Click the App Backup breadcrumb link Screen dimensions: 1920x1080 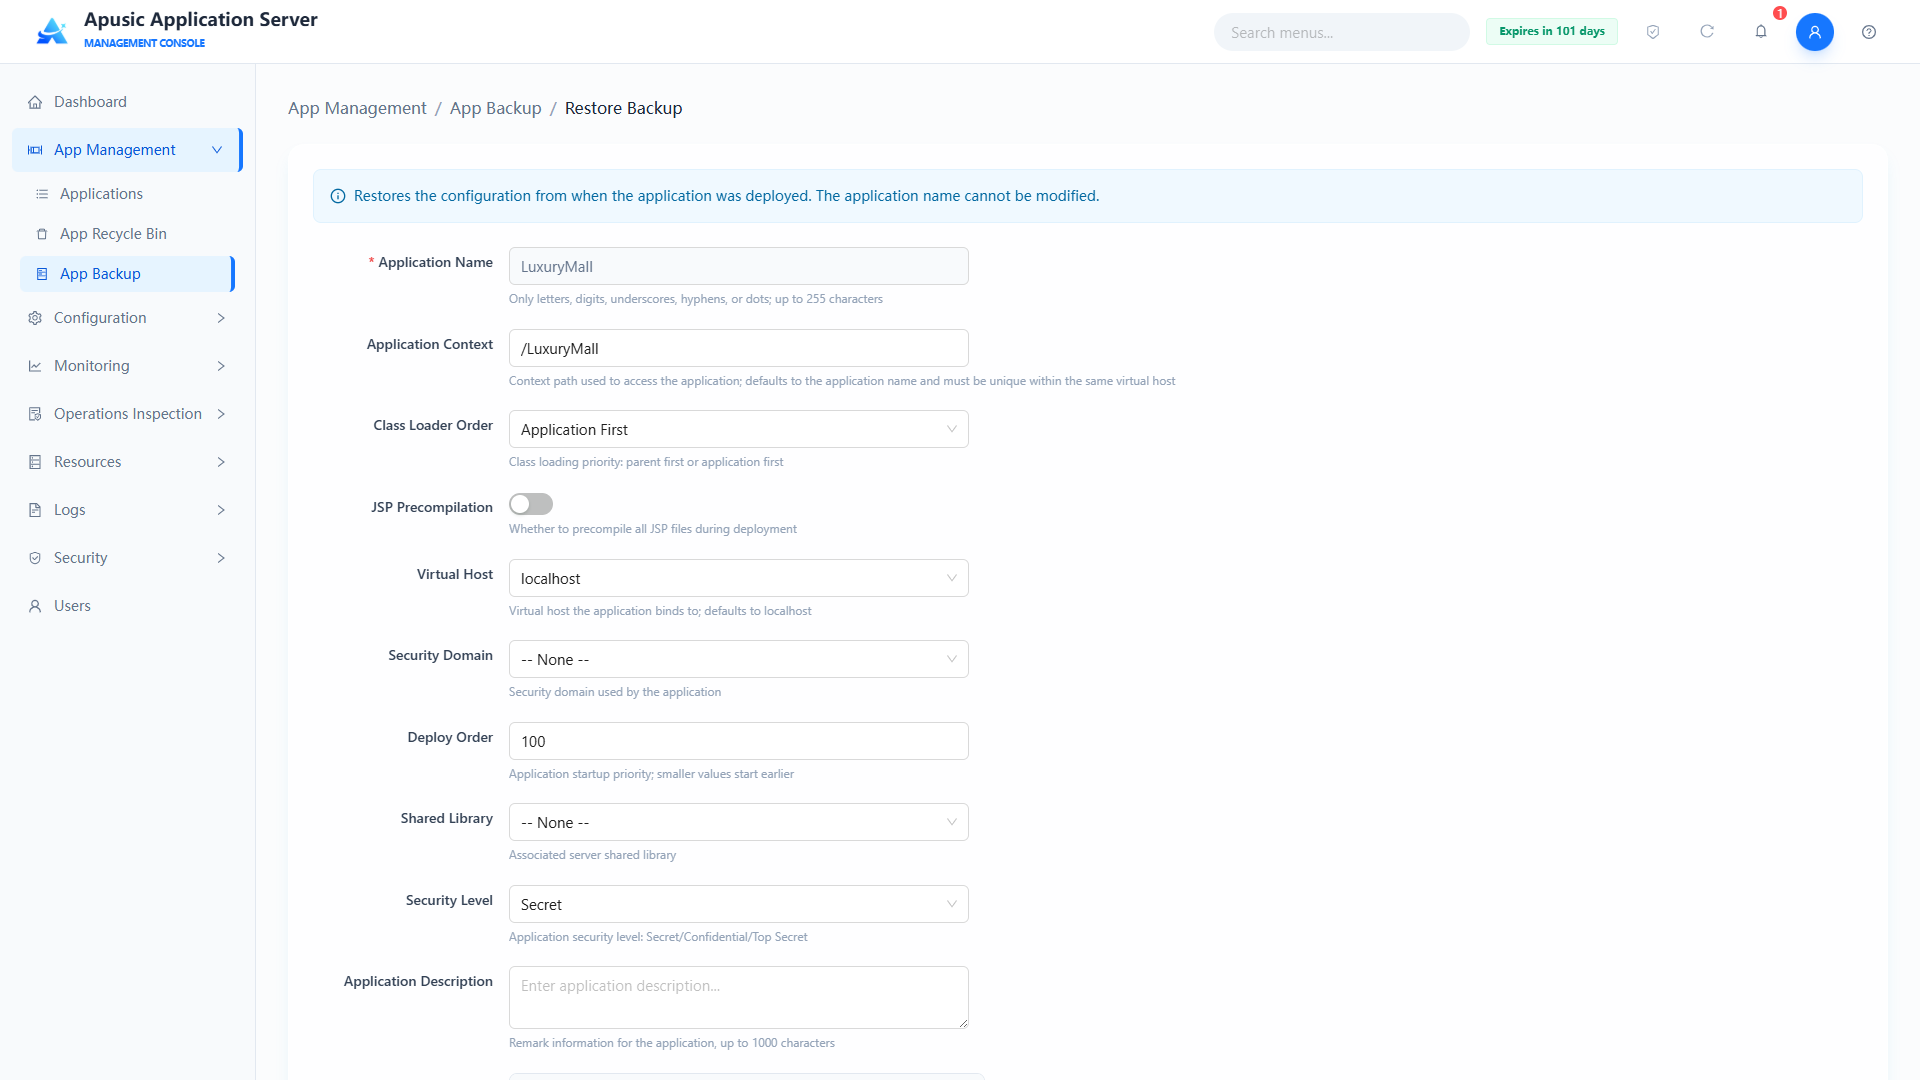pyautogui.click(x=495, y=108)
